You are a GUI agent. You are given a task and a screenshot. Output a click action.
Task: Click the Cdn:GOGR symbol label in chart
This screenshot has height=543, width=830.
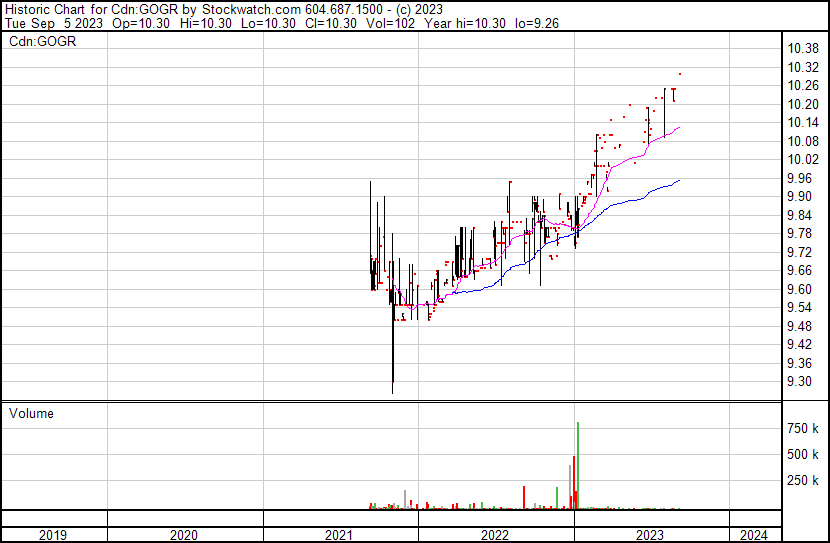[43, 42]
